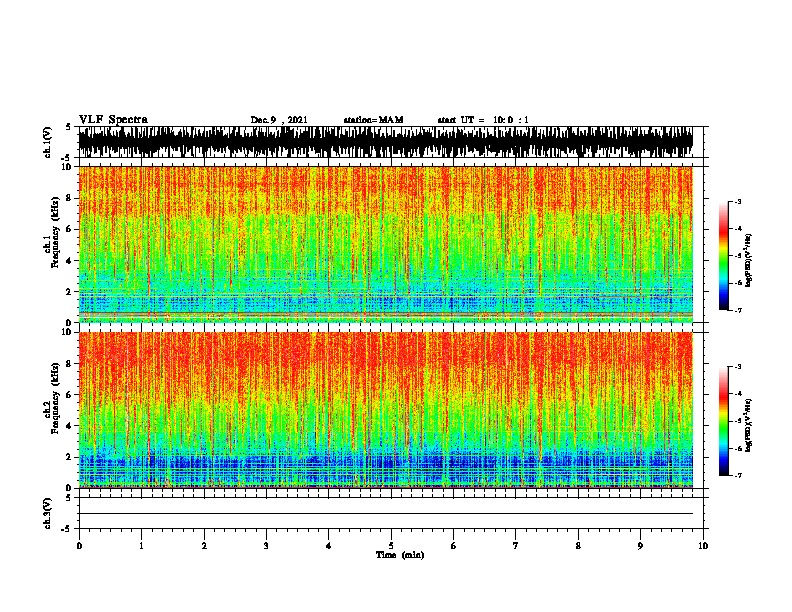The width and height of the screenshot is (792, 612).
Task: Click the ch.1 color scale bar
Action: click(723, 256)
